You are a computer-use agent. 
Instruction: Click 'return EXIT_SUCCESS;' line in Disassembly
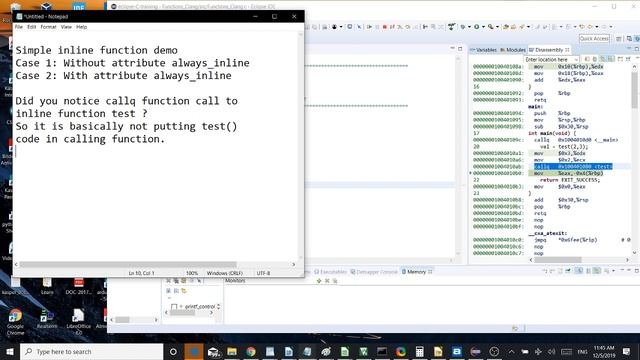click(x=570, y=180)
